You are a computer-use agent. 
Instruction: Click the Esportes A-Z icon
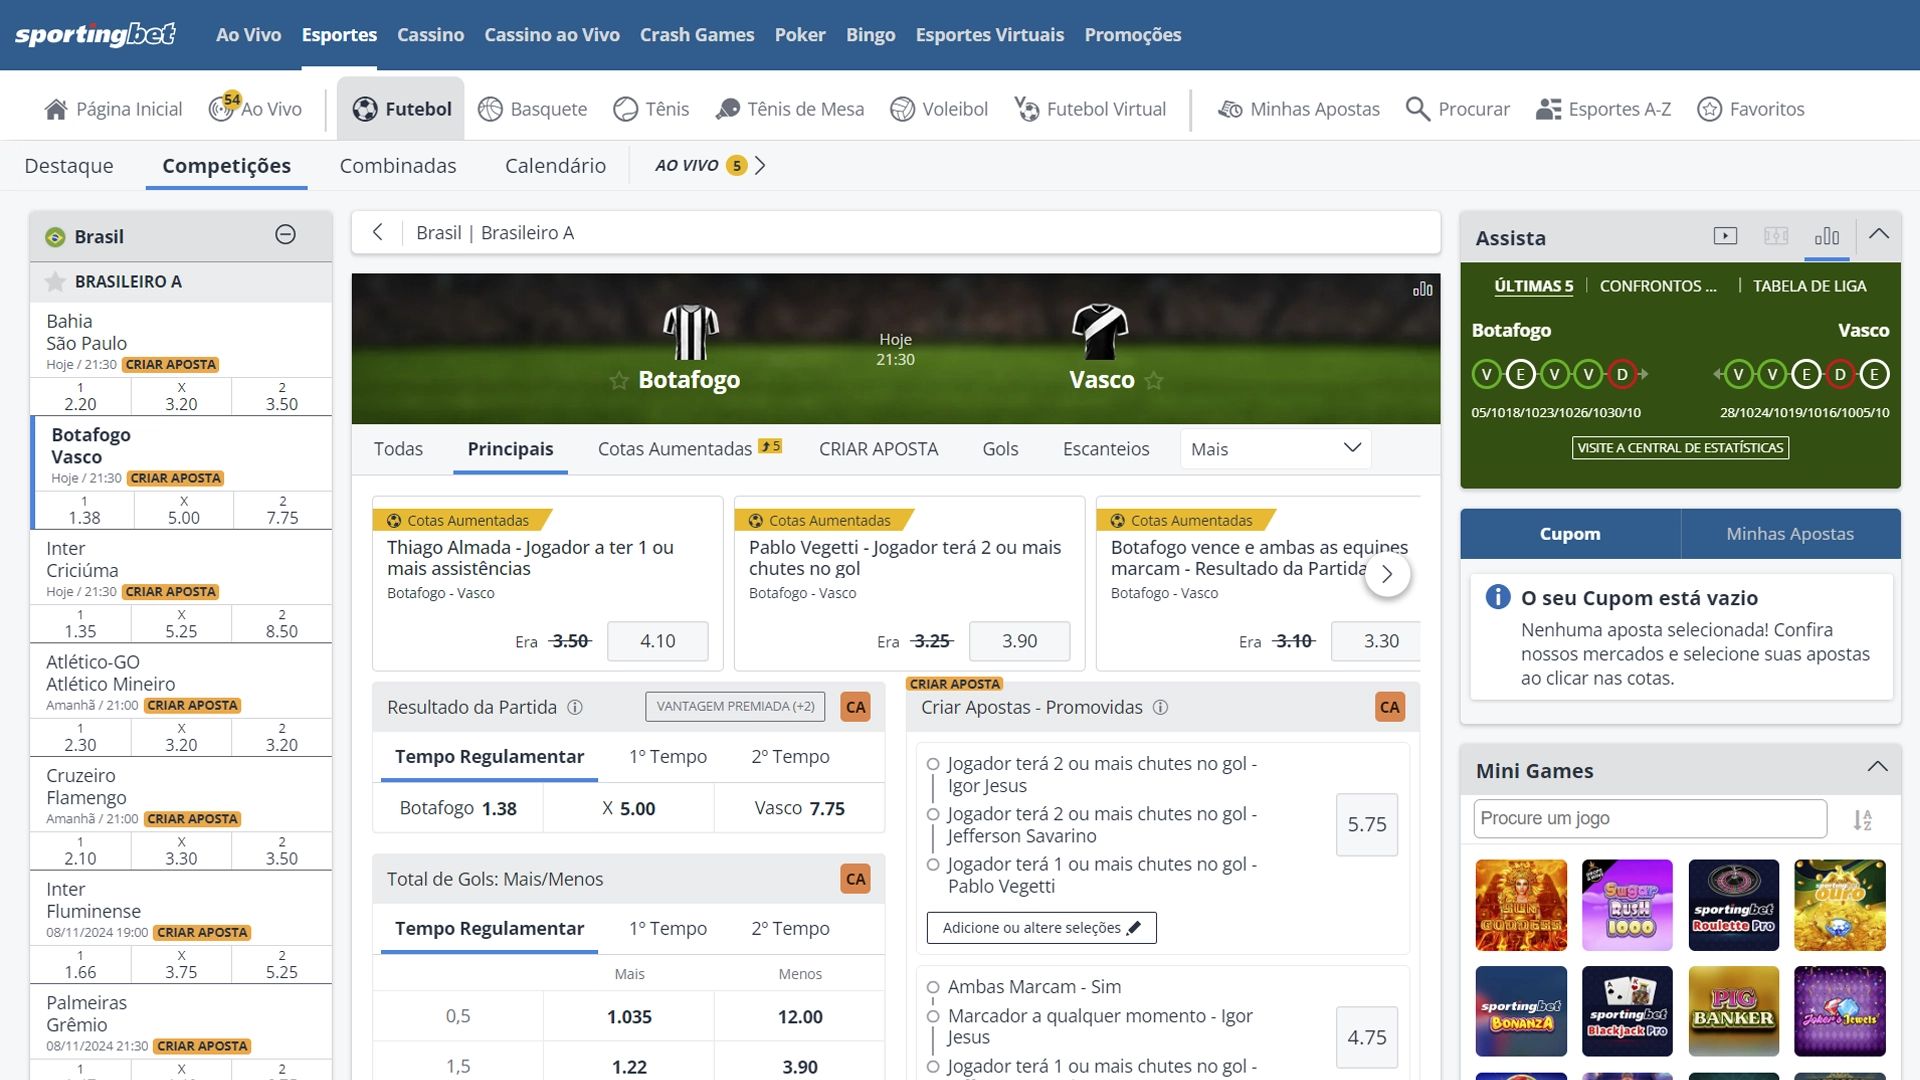tap(1548, 108)
